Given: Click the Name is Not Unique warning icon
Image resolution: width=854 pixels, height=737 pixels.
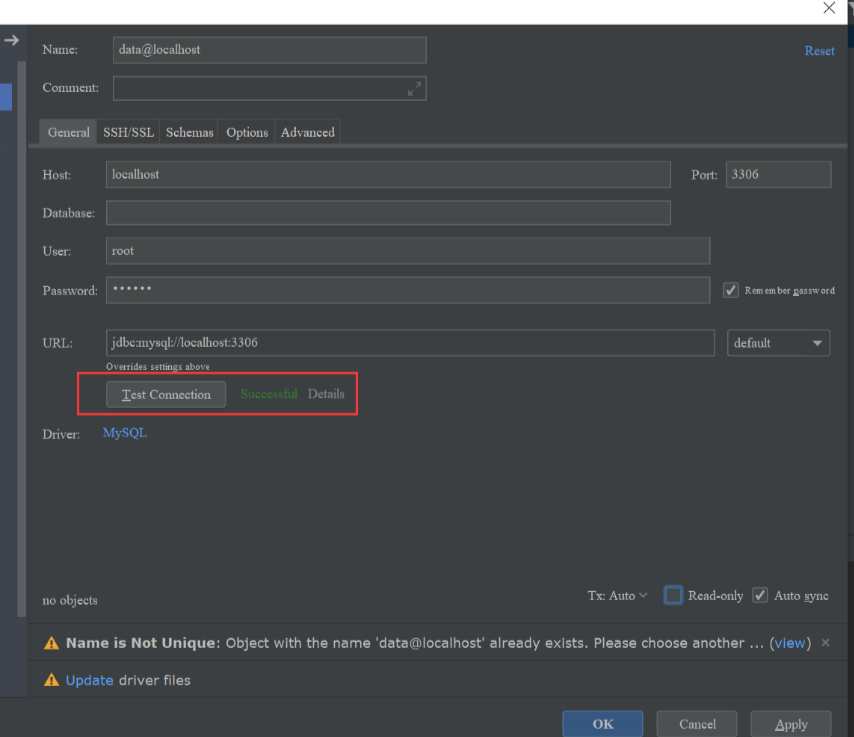Looking at the screenshot, I should coord(51,643).
